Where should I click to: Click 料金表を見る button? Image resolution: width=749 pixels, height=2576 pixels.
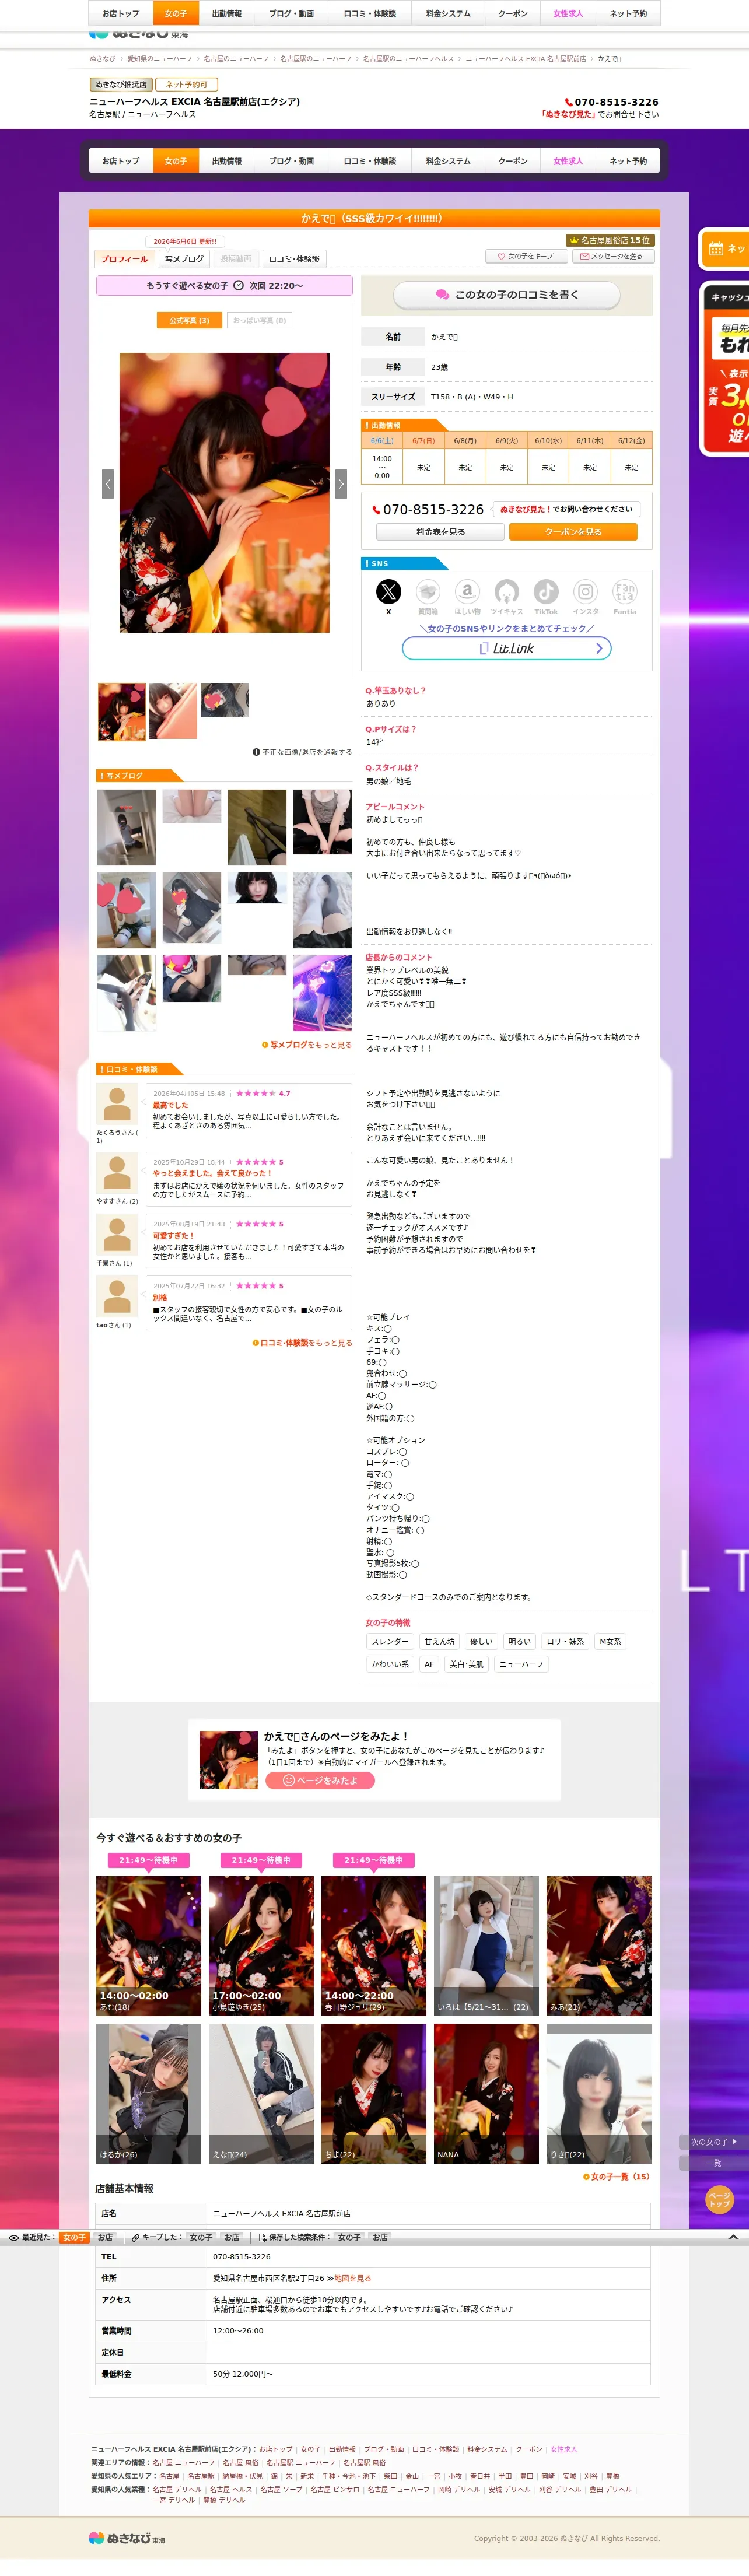pyautogui.click(x=441, y=532)
